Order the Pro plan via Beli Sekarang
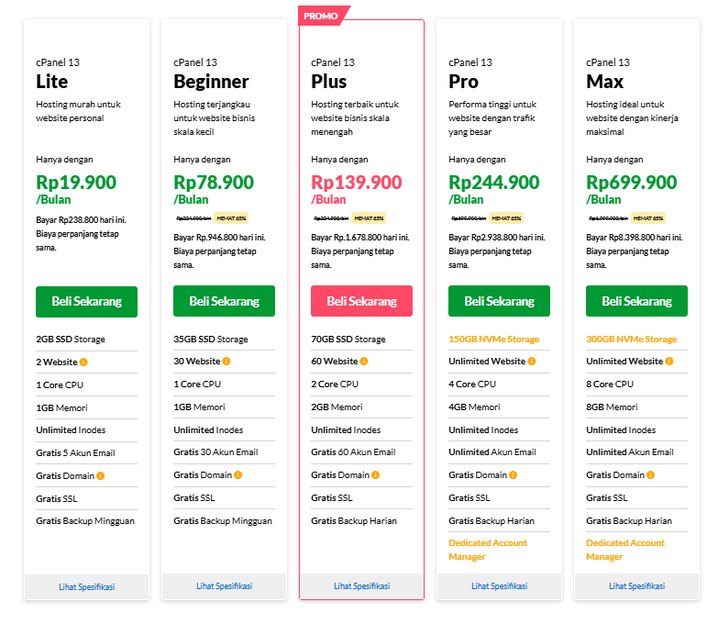 499,301
